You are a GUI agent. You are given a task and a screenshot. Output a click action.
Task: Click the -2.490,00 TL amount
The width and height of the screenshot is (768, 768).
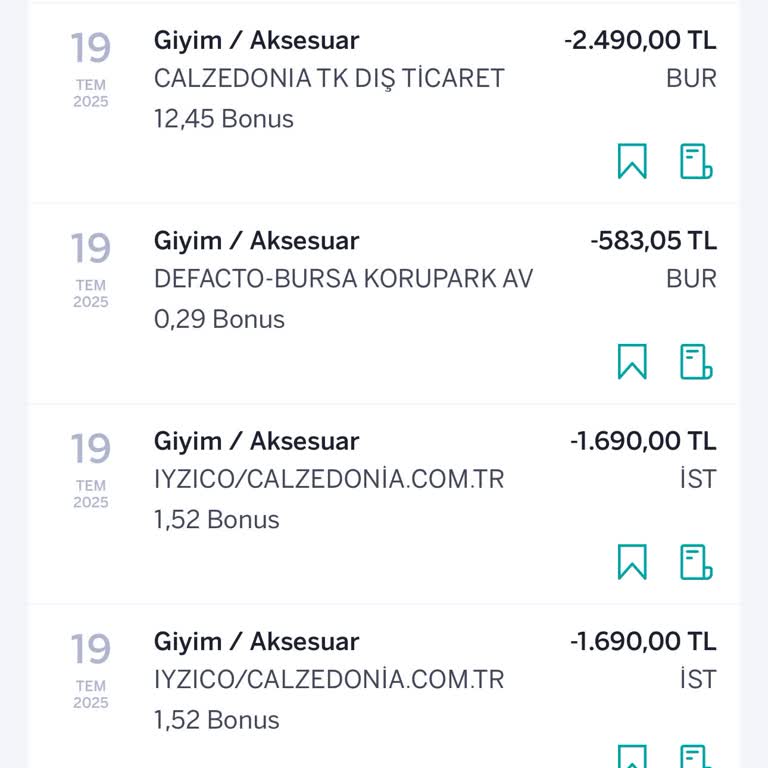[640, 41]
